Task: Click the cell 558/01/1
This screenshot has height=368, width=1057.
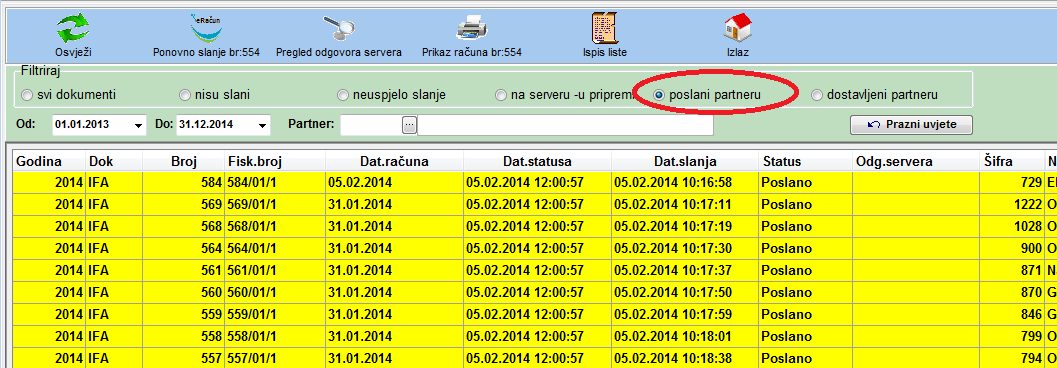Action: coord(275,336)
